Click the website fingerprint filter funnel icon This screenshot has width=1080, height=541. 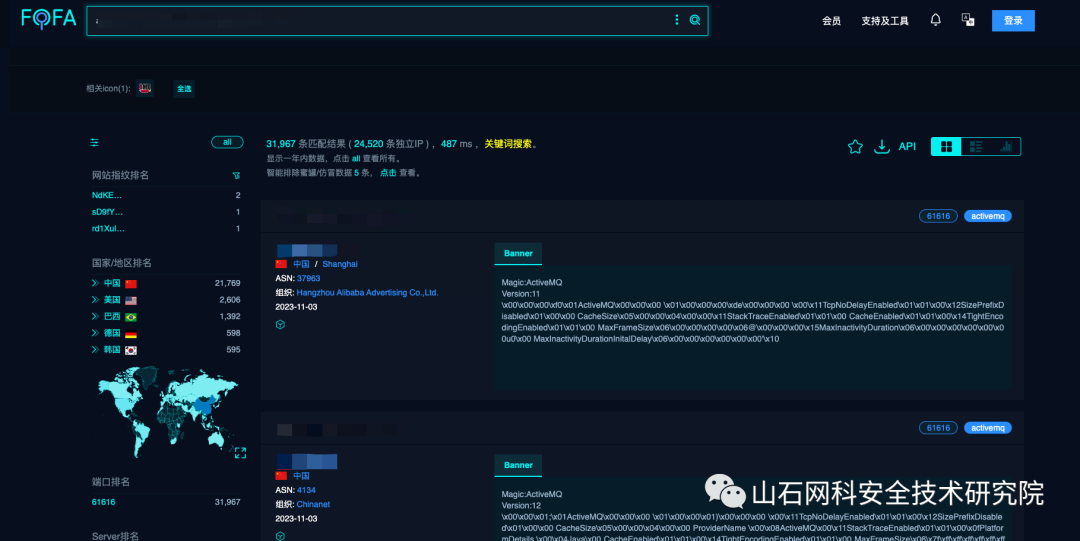pos(236,176)
